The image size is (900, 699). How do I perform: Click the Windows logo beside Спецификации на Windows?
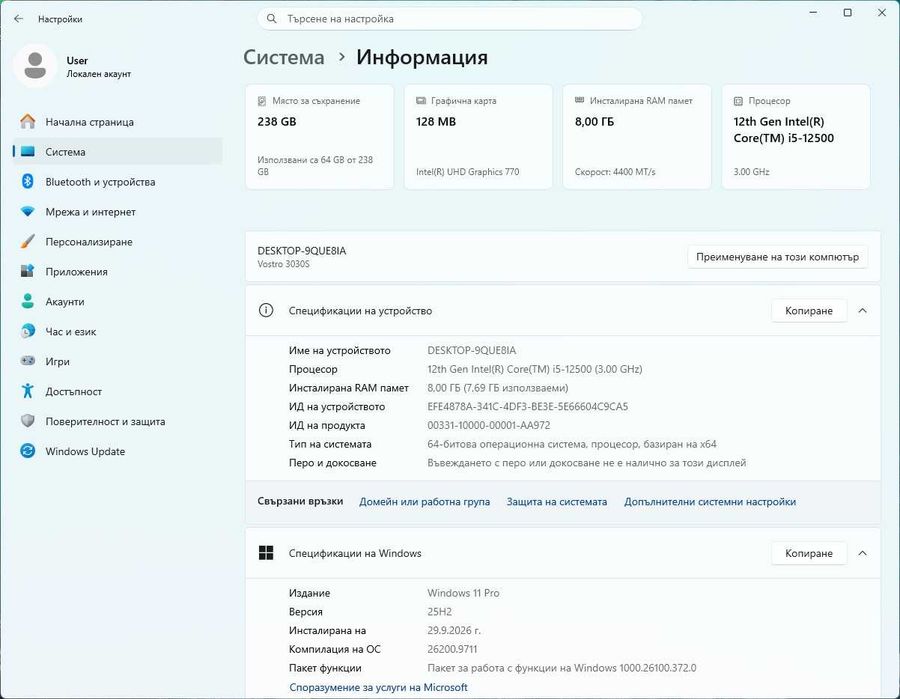[x=266, y=553]
